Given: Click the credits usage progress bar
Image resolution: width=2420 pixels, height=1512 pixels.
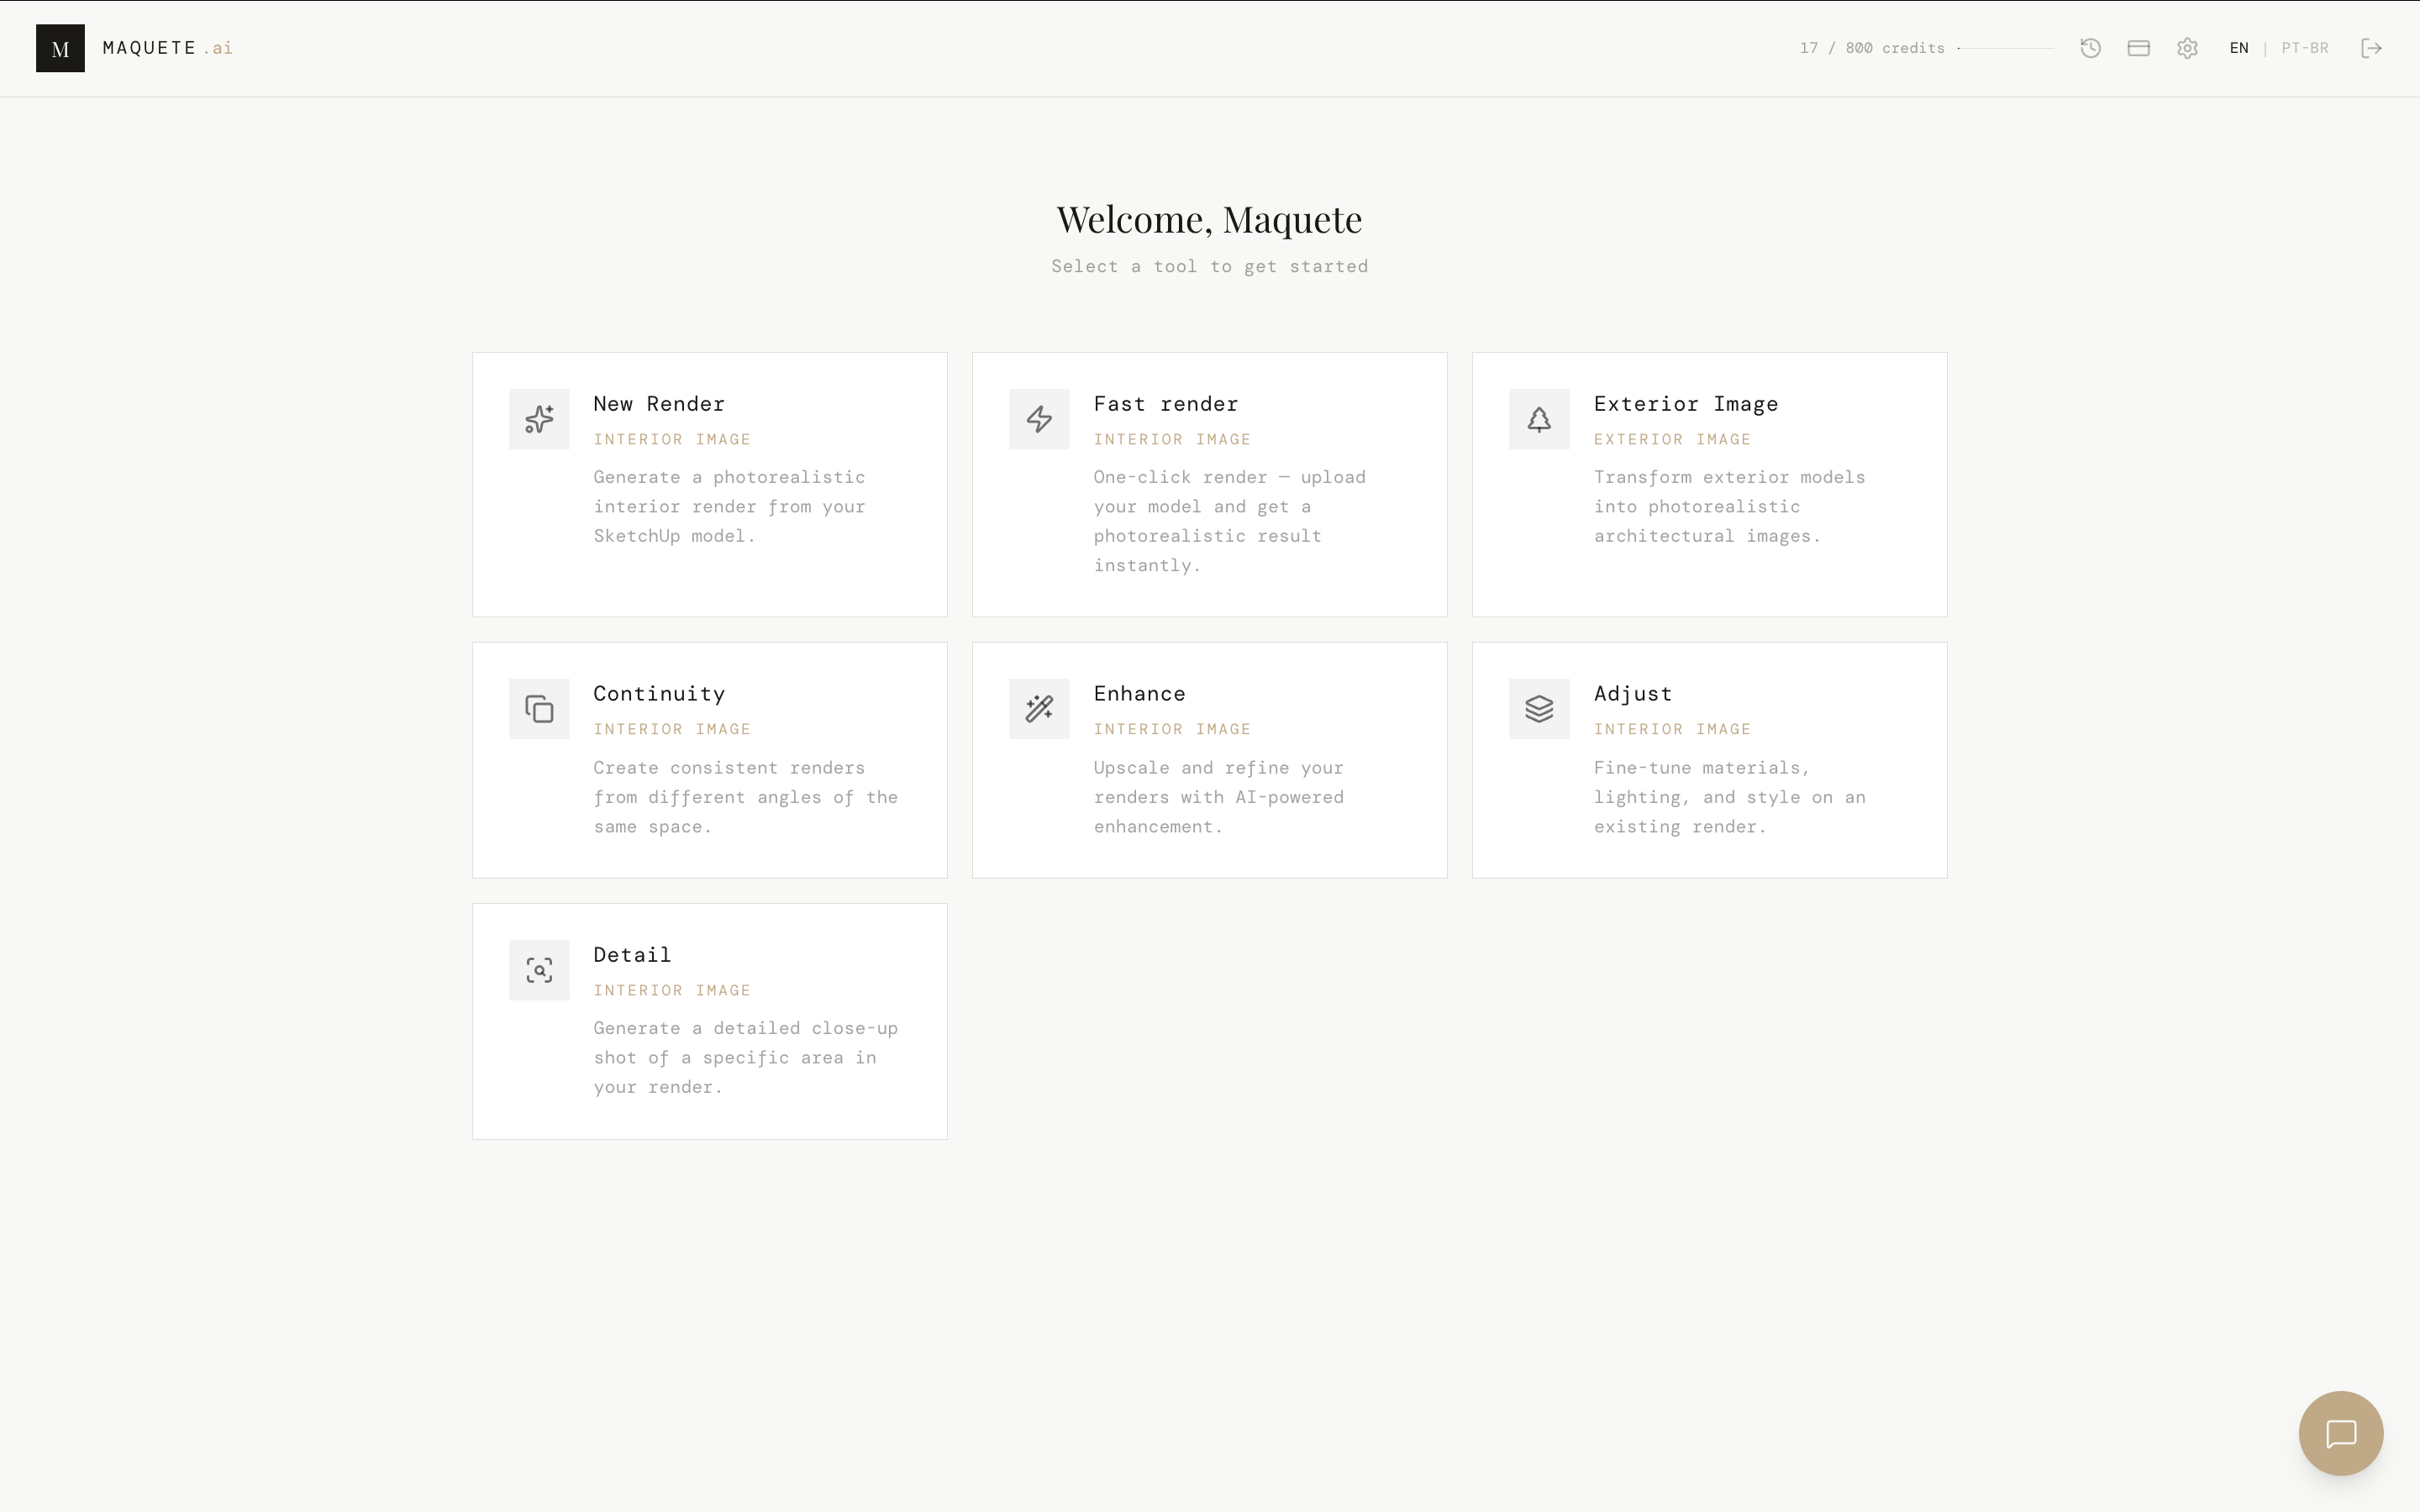Looking at the screenshot, I should [x=2005, y=48].
